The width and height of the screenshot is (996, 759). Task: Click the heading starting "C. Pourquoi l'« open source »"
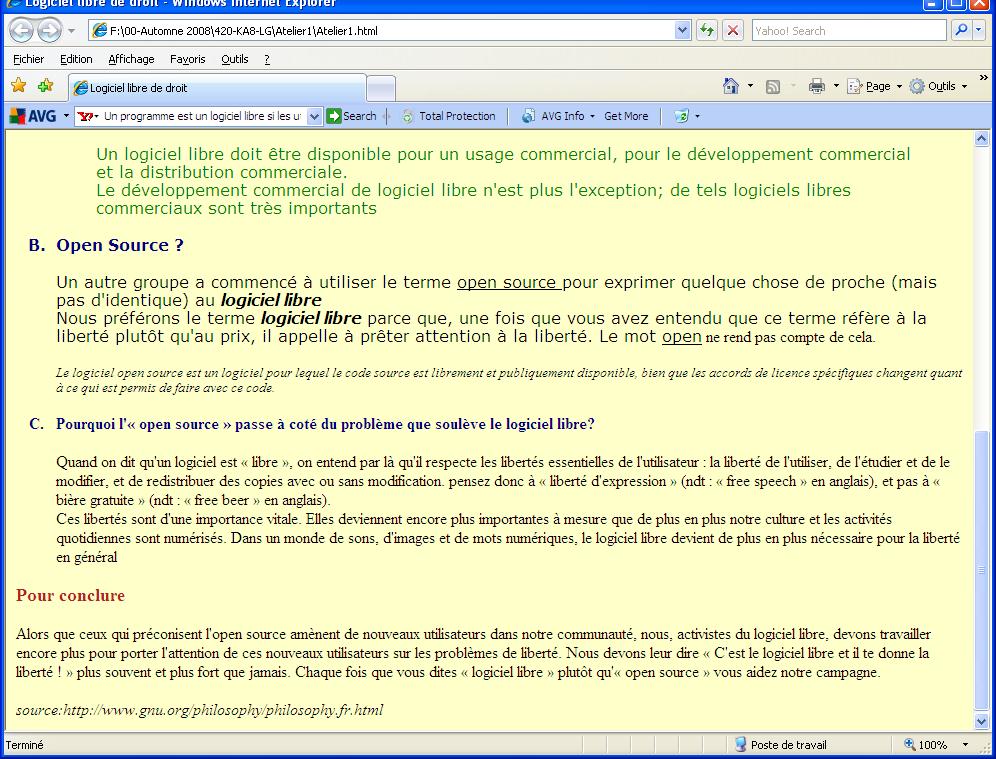(x=312, y=424)
